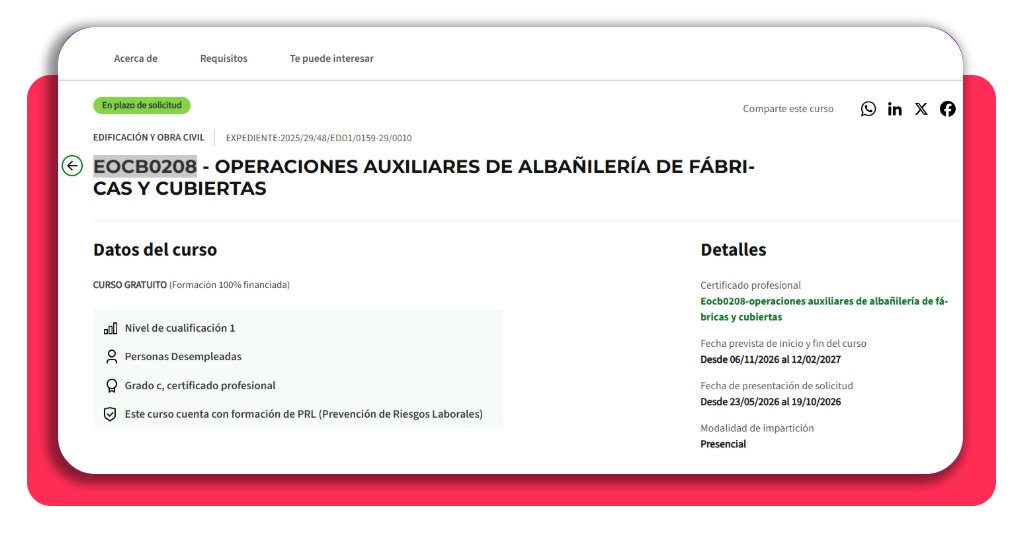Click application dates Desde 23/05/2026 al 19/10/2026
Screen dimensions: 1024x536
point(771,402)
